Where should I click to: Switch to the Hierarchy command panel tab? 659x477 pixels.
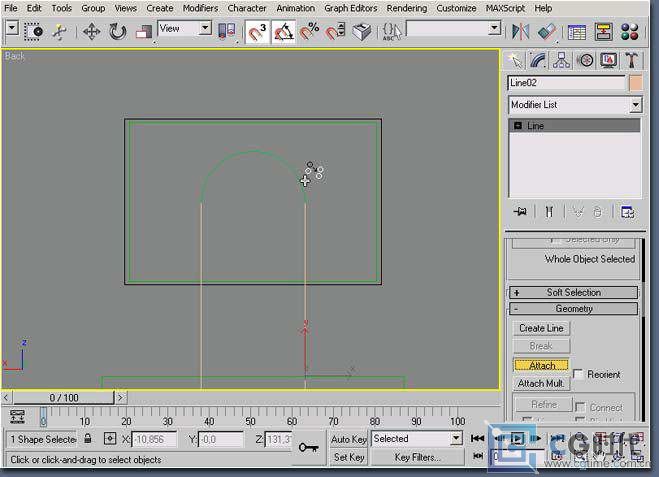[561, 60]
